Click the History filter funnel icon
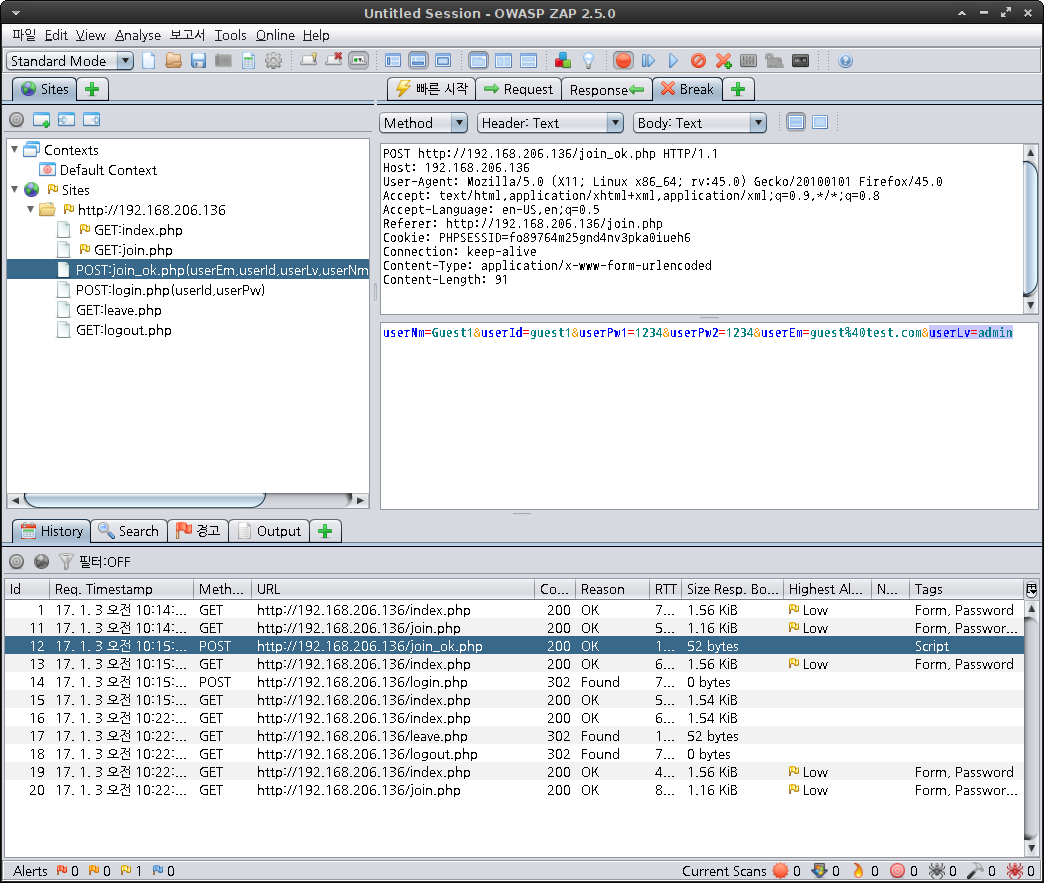This screenshot has width=1044, height=883. pos(66,562)
